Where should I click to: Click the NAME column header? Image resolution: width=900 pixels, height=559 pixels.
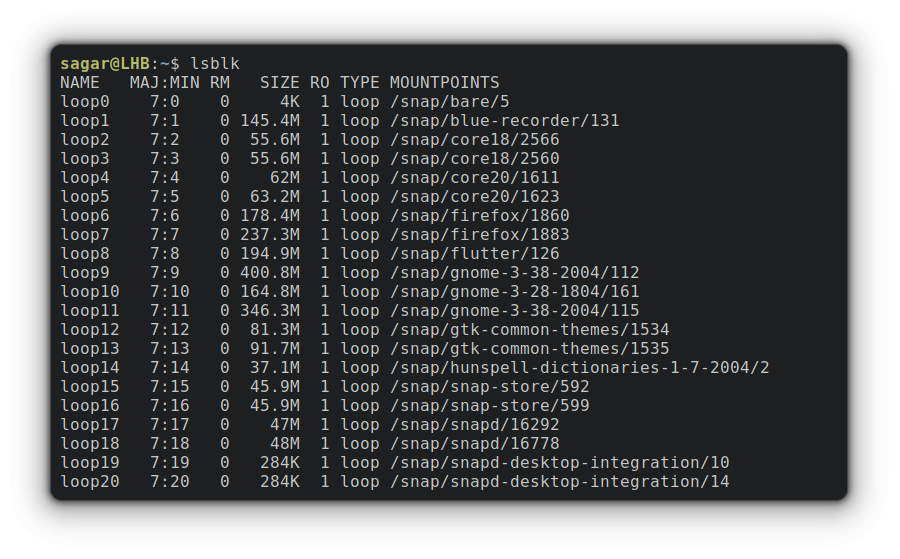point(80,83)
